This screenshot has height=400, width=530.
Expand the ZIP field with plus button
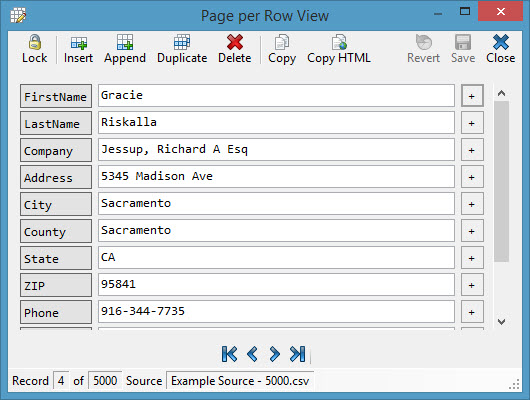click(472, 285)
